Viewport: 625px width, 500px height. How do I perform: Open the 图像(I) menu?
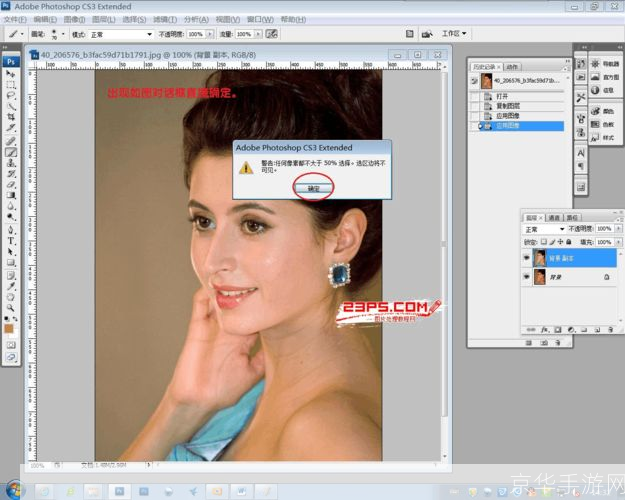75,20
